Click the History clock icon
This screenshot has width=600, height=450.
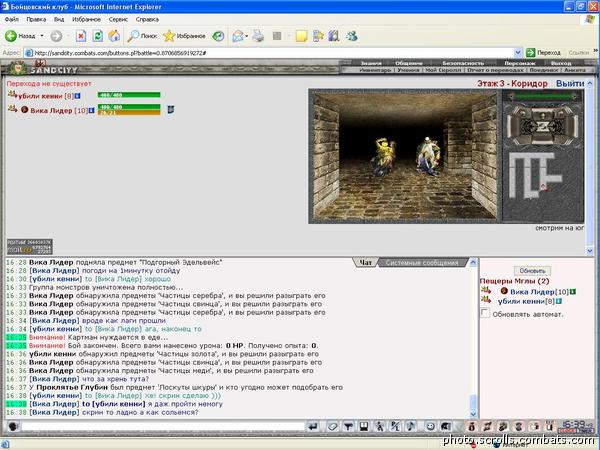point(218,36)
